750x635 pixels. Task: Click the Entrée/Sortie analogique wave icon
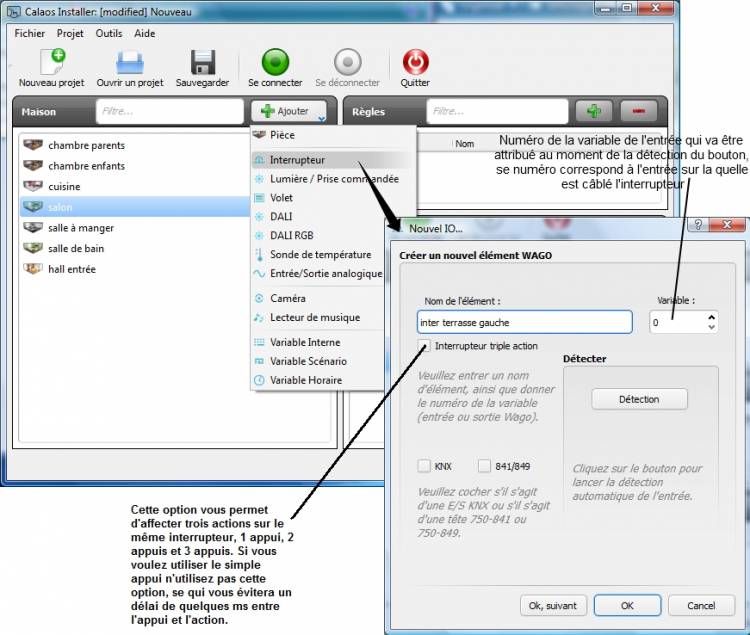coord(259,274)
